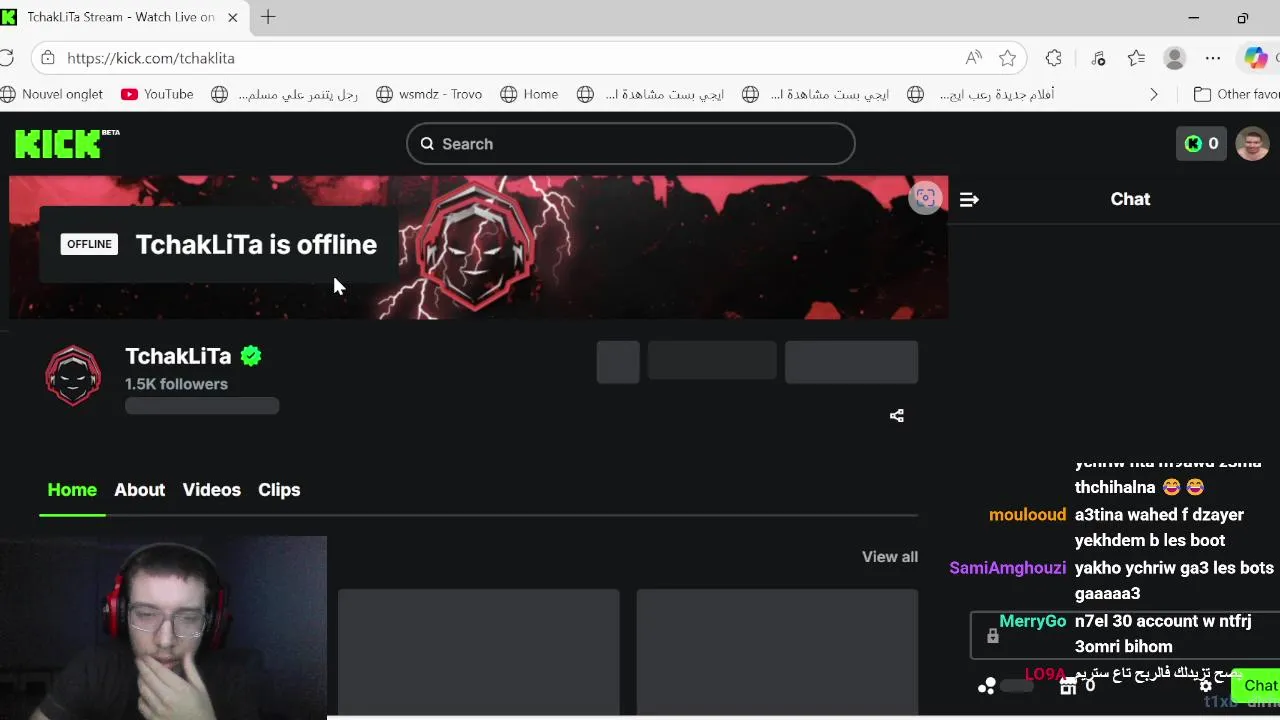Open the channel points bubbles icon
Screen dimensions: 1280x720
pyautogui.click(x=987, y=685)
